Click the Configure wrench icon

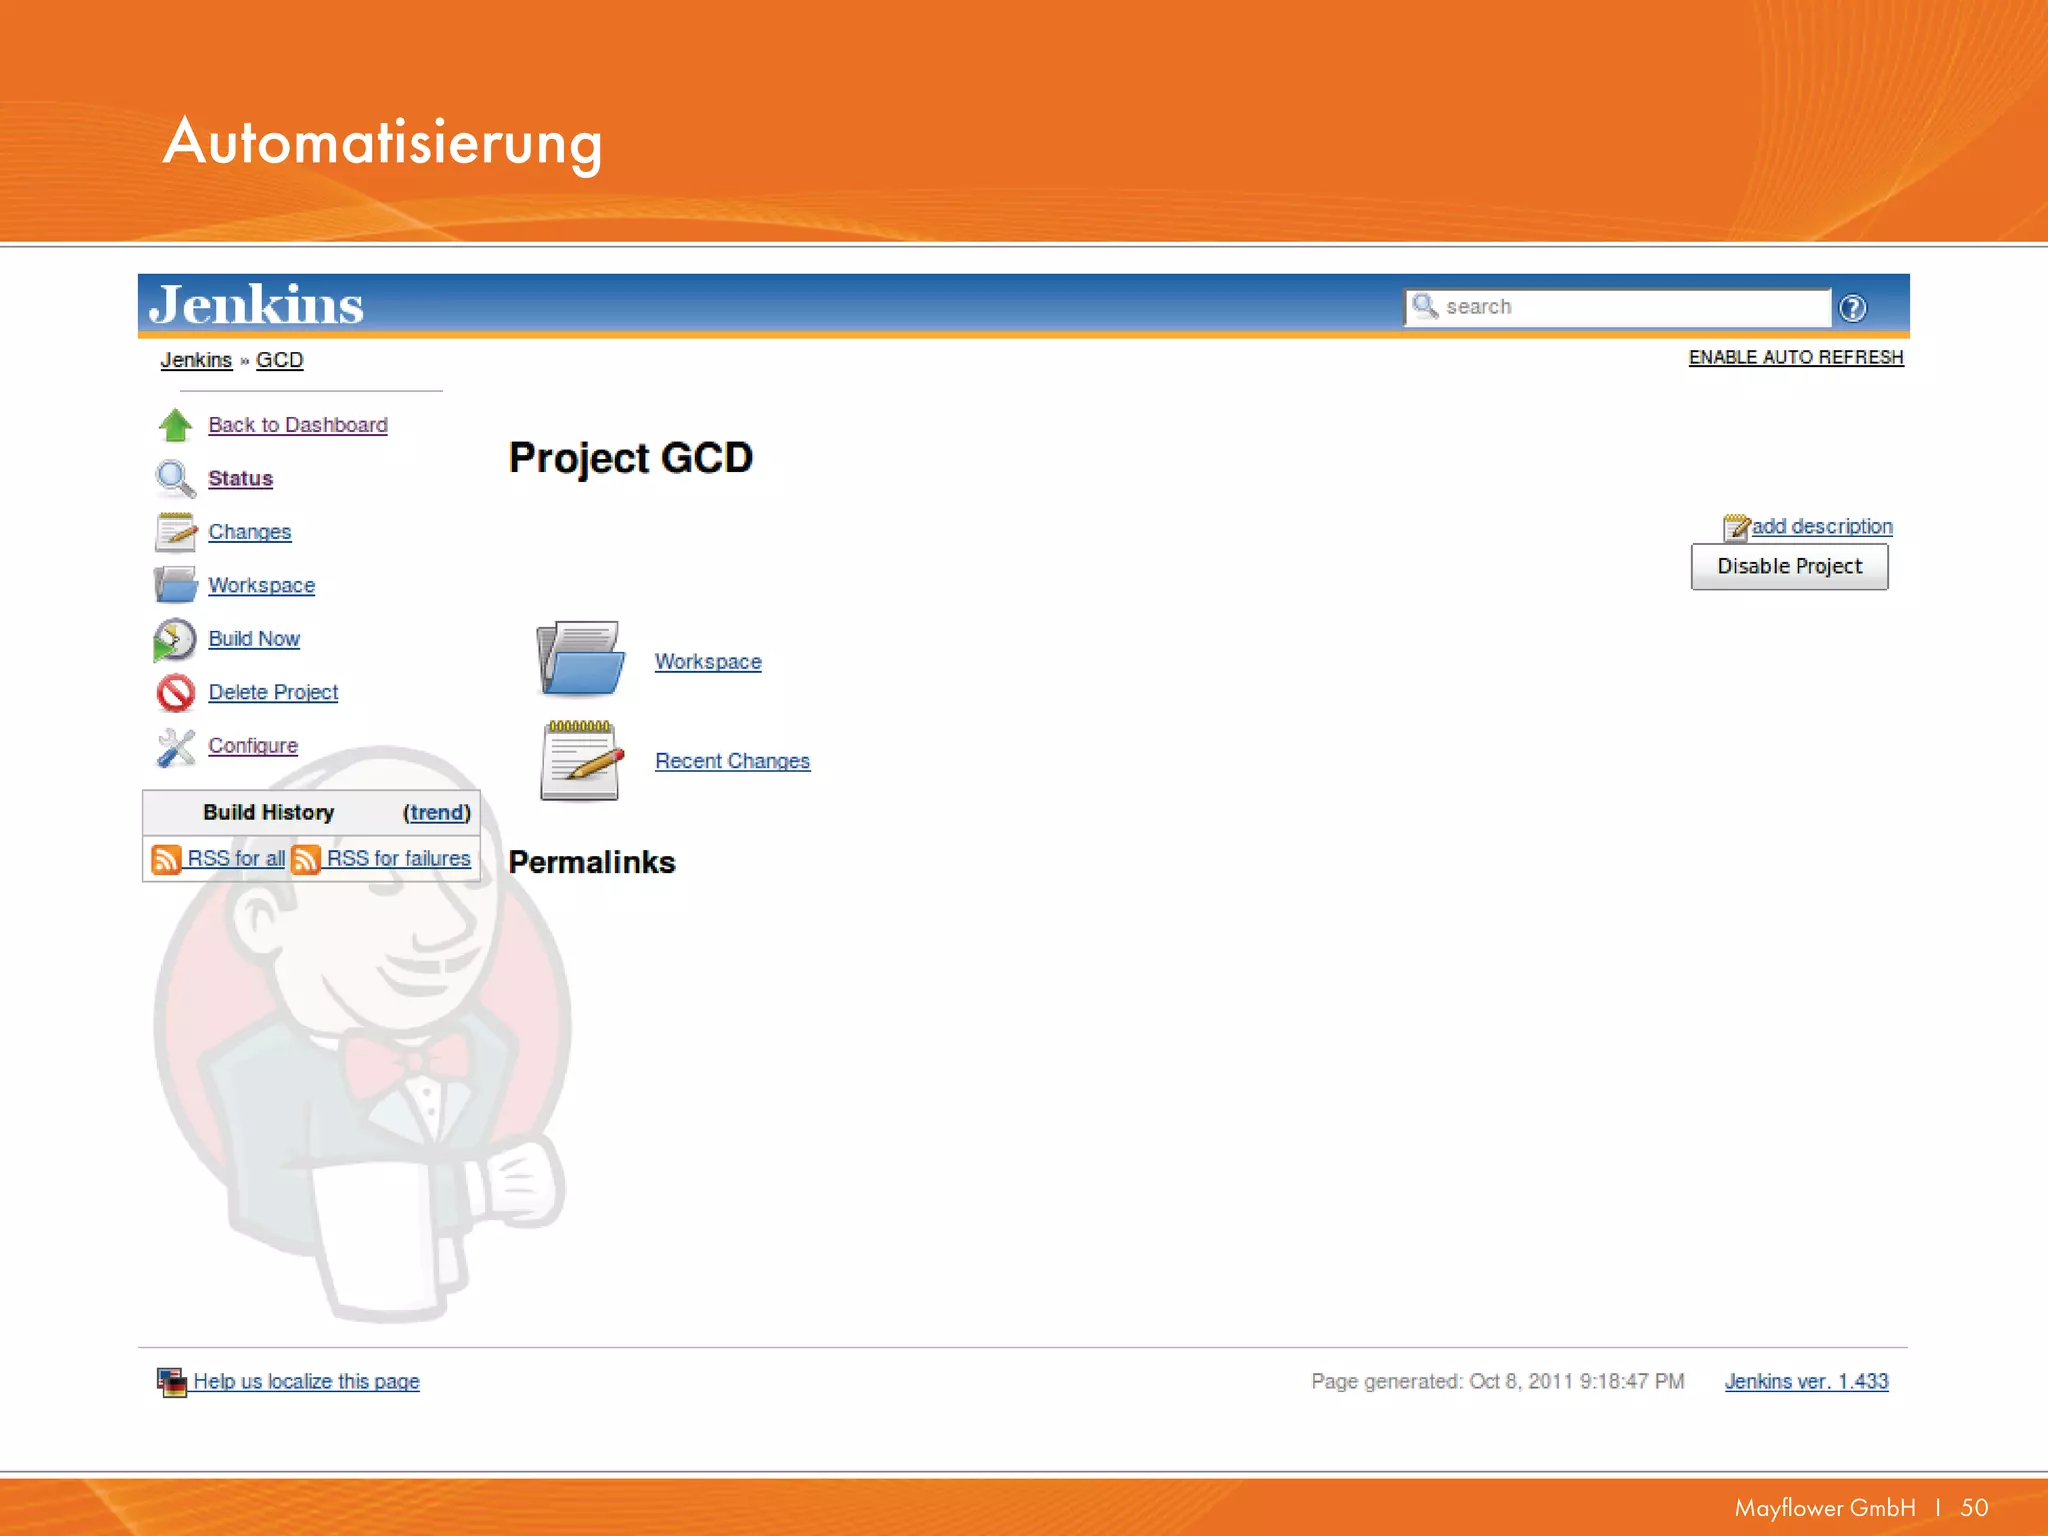[175, 747]
